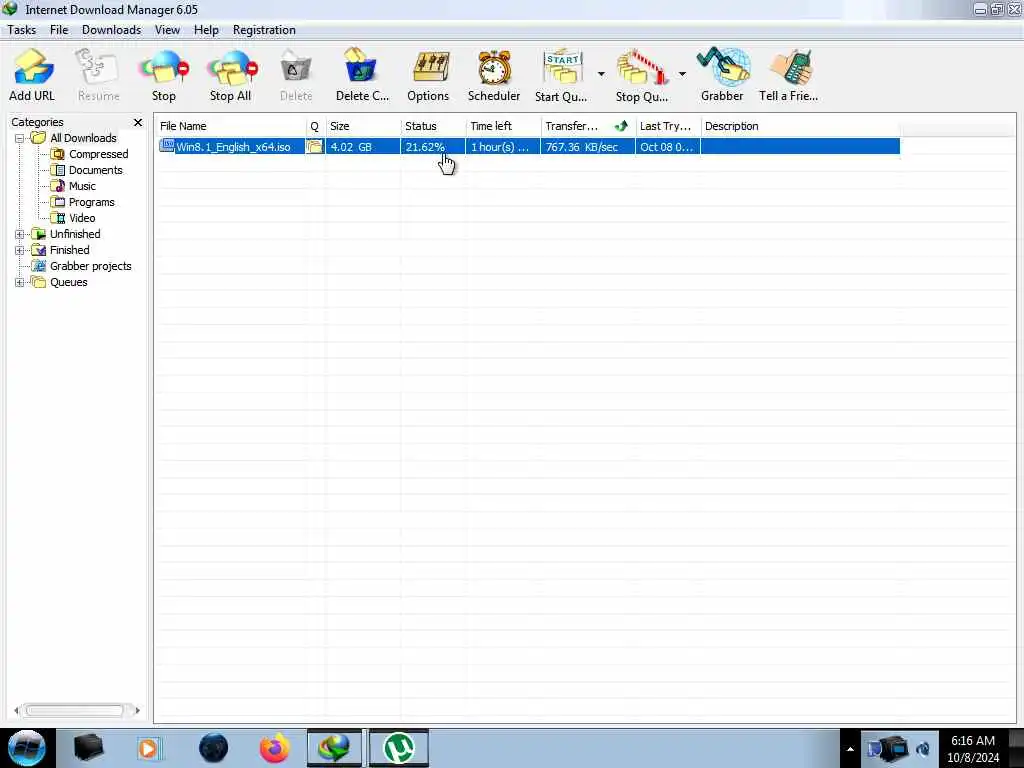The width and height of the screenshot is (1024, 768).
Task: Expand the Unfinished category node
Action: point(20,234)
